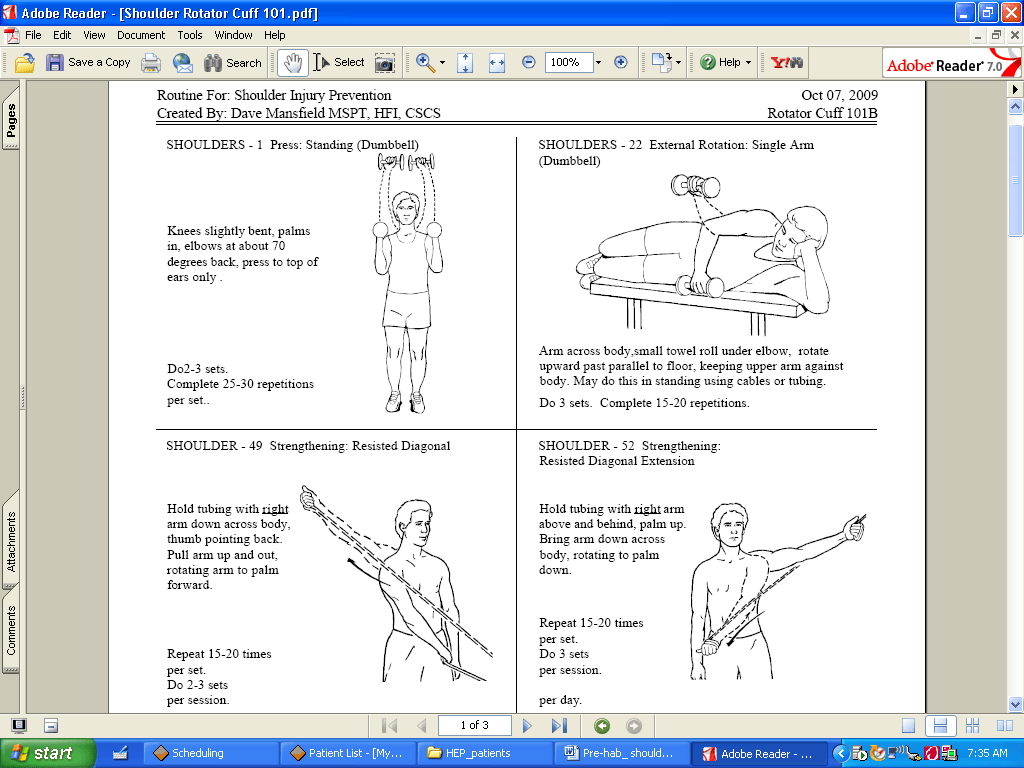Expand hidden system tray icons arrow
Image resolution: width=1024 pixels, height=768 pixels.
click(840, 754)
